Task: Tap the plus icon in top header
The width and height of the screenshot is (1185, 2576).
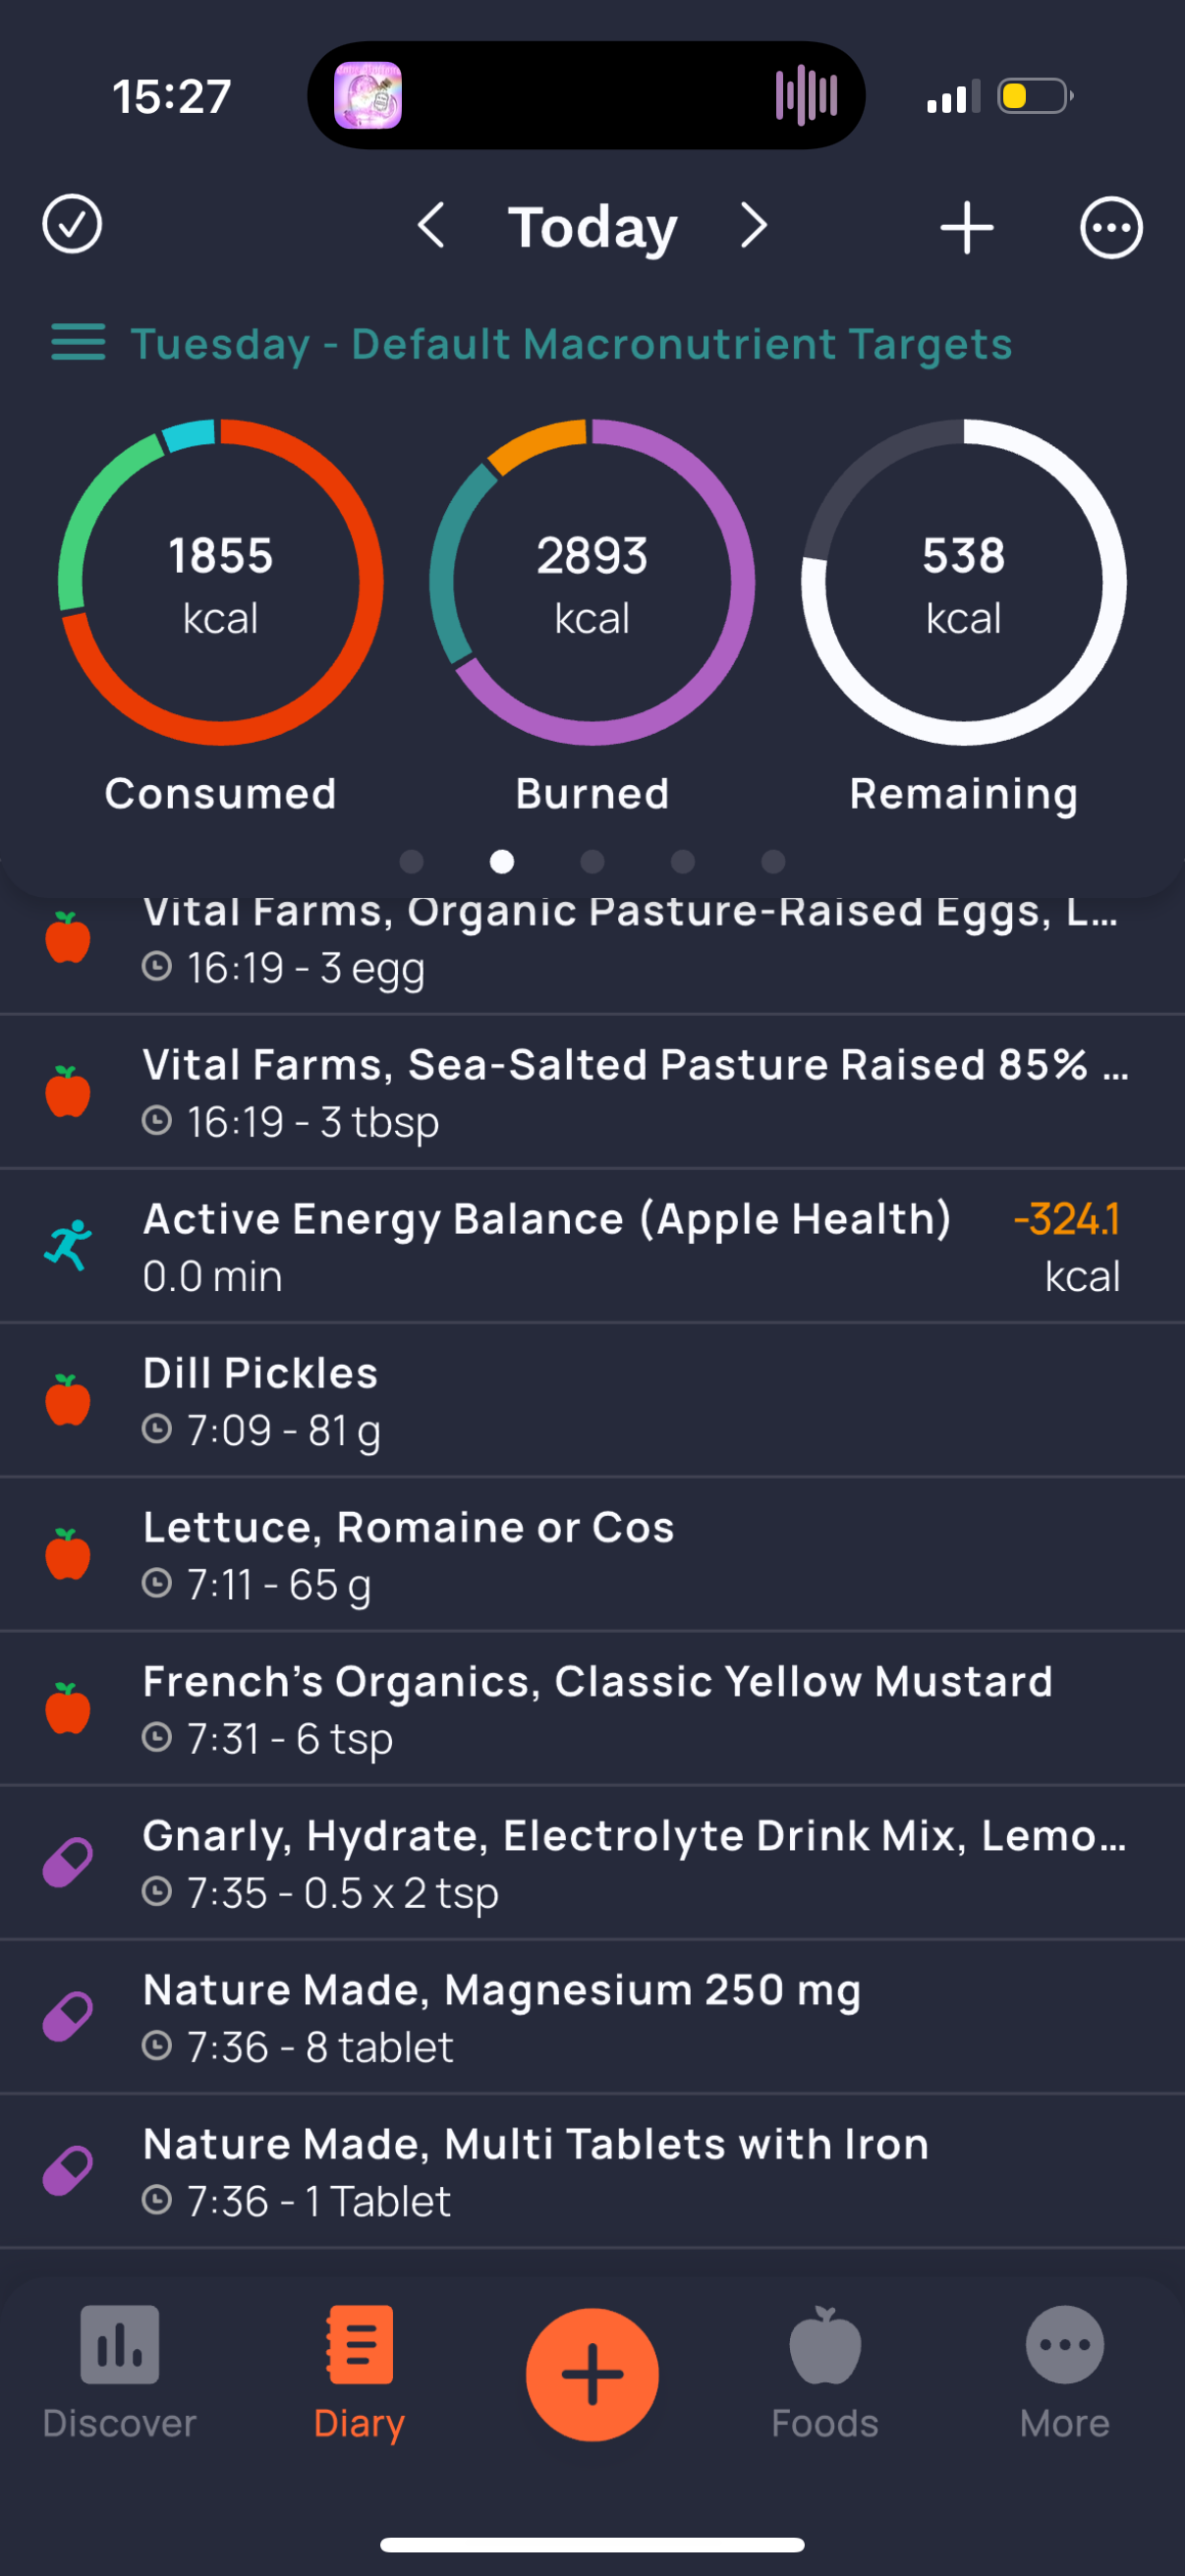Action: click(967, 227)
